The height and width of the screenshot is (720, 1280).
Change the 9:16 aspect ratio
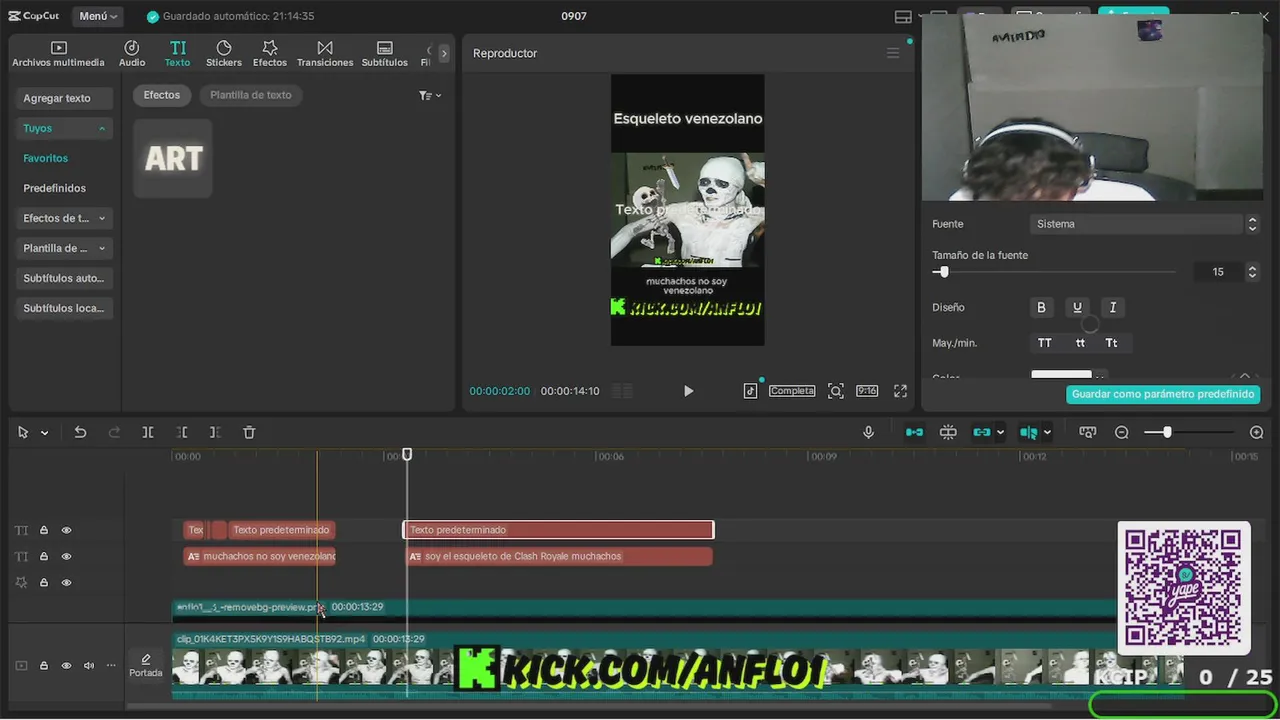[867, 391]
